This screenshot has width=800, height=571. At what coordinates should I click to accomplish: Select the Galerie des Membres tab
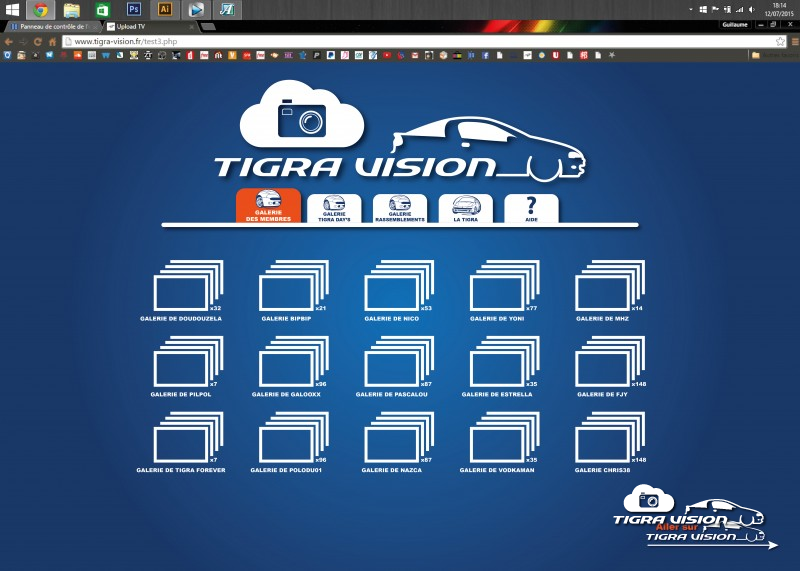pyautogui.click(x=268, y=206)
